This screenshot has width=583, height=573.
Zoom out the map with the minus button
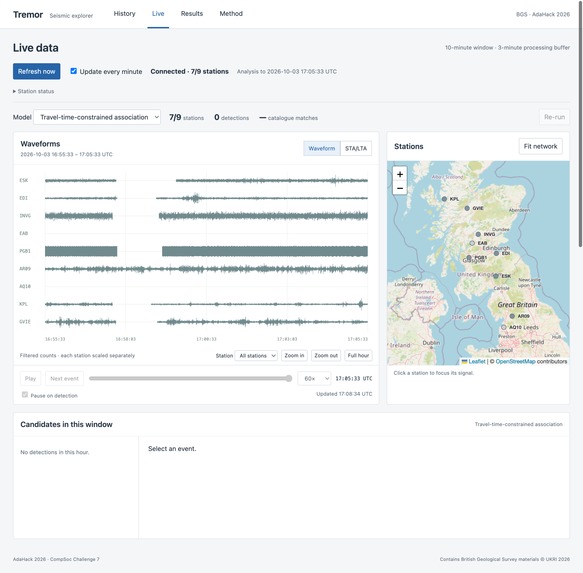pyautogui.click(x=400, y=188)
